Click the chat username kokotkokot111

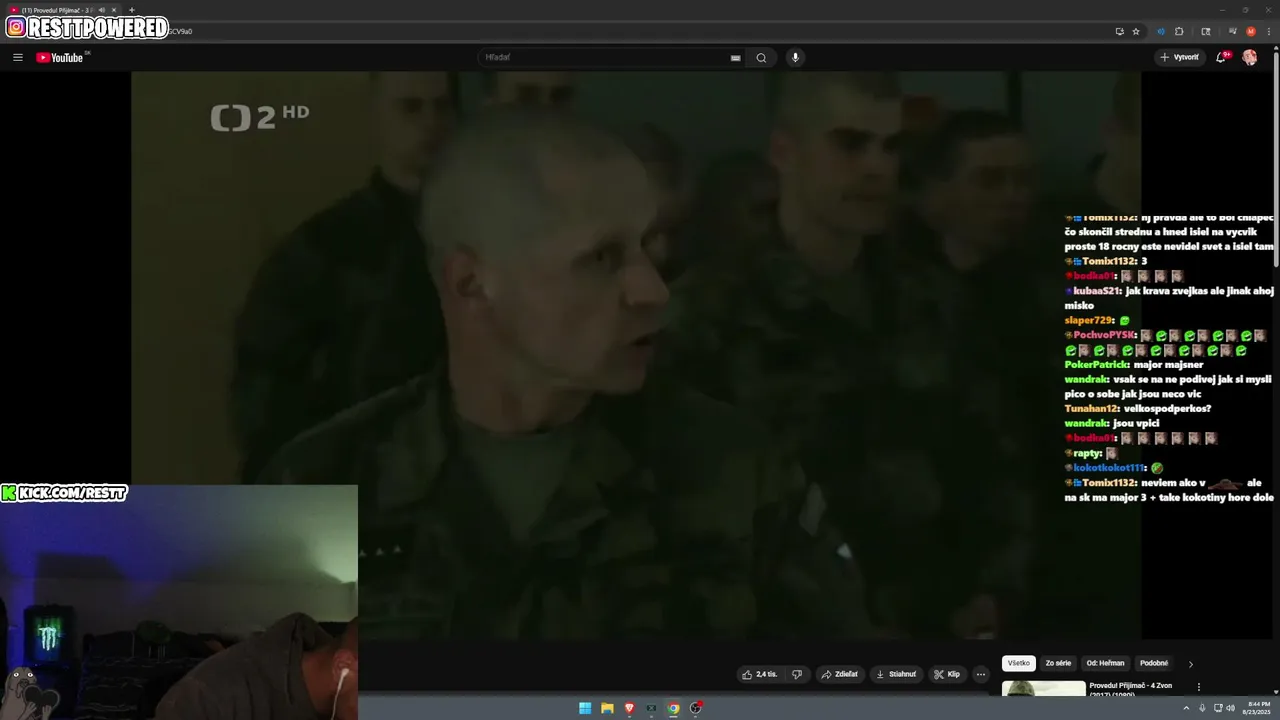[1109, 467]
